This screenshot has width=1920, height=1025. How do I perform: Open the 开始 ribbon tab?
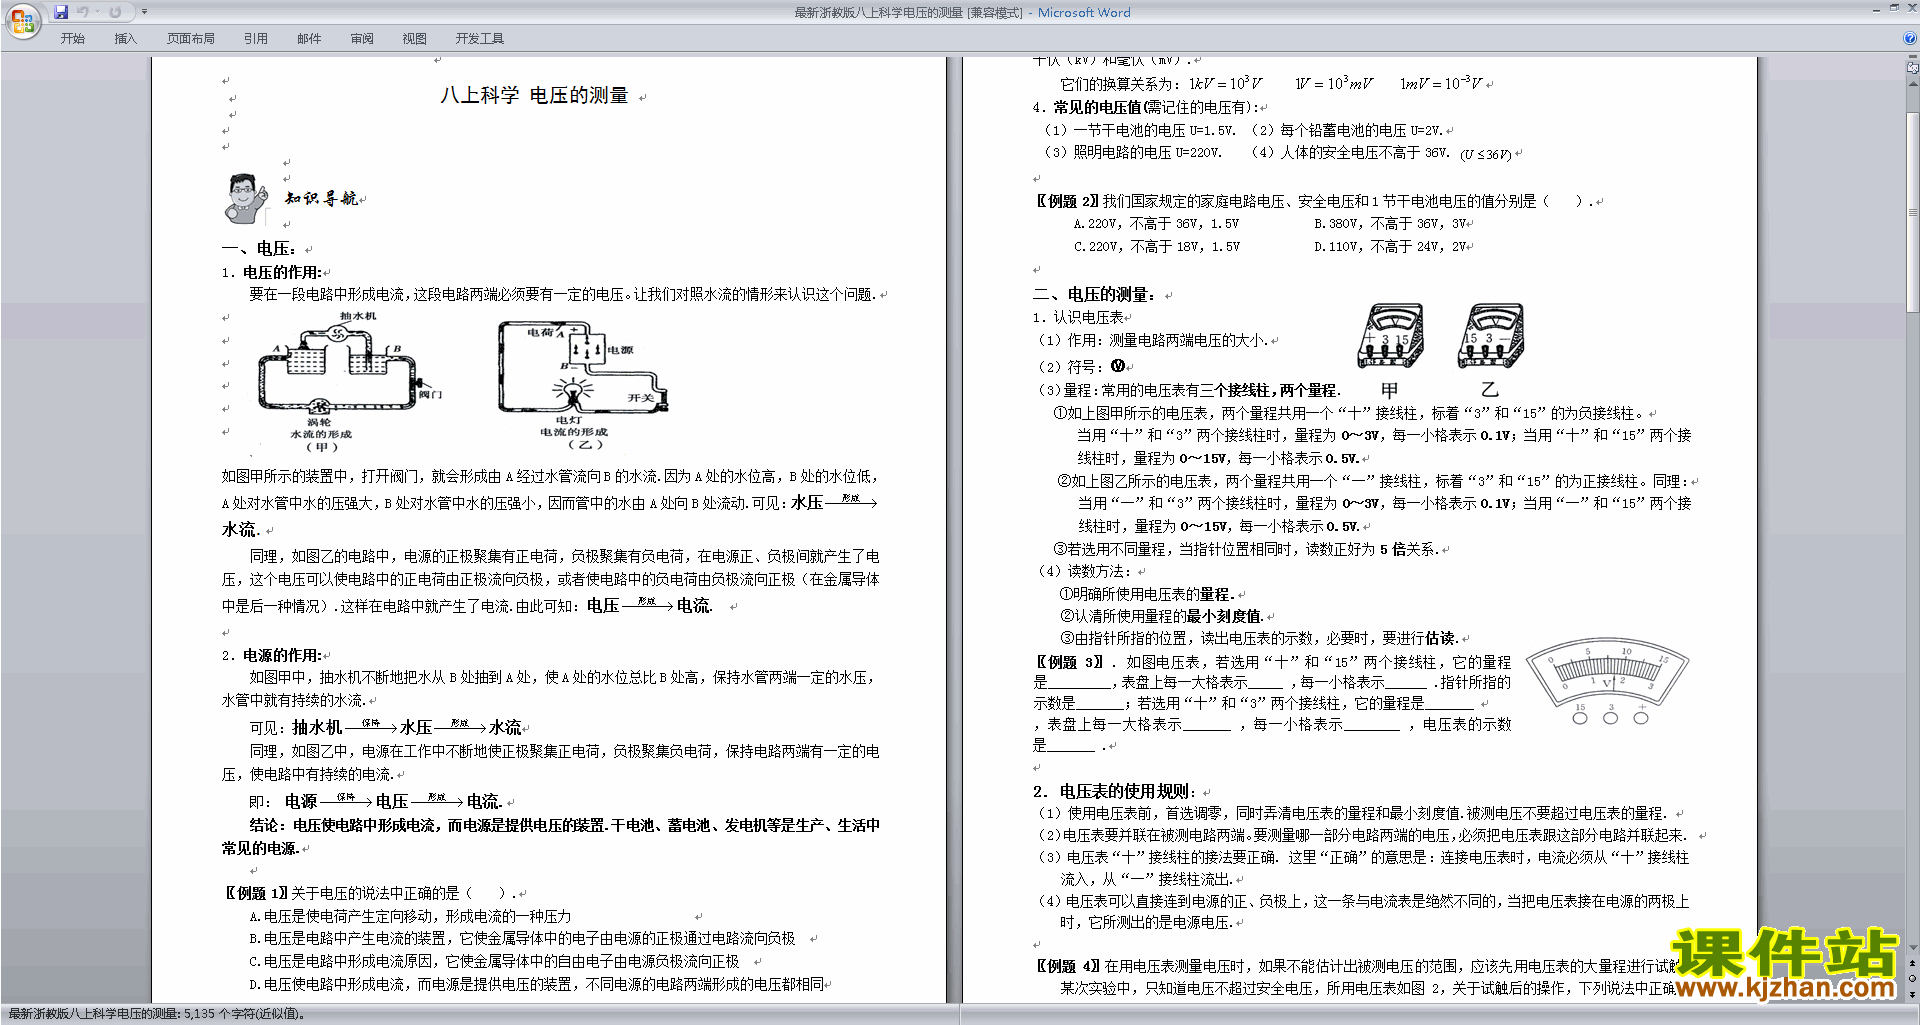tap(73, 39)
